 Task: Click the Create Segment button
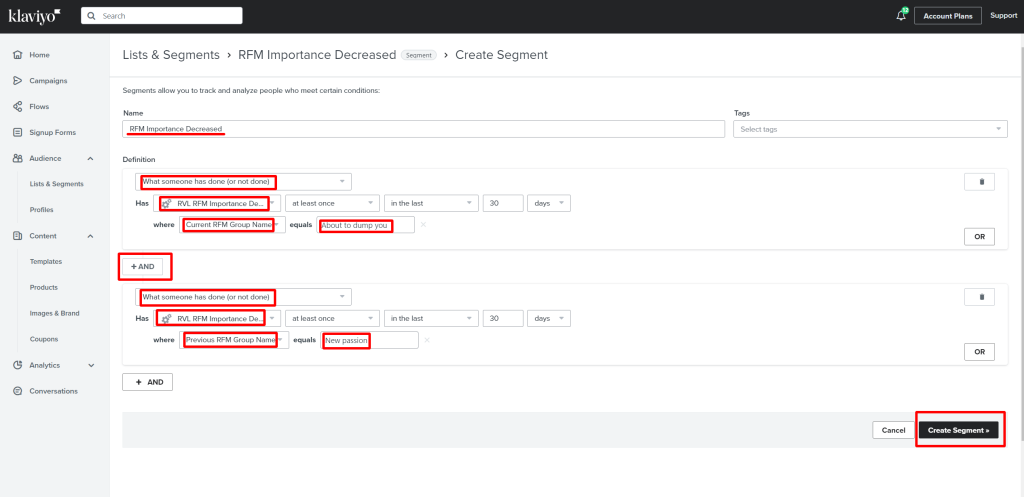(x=958, y=430)
